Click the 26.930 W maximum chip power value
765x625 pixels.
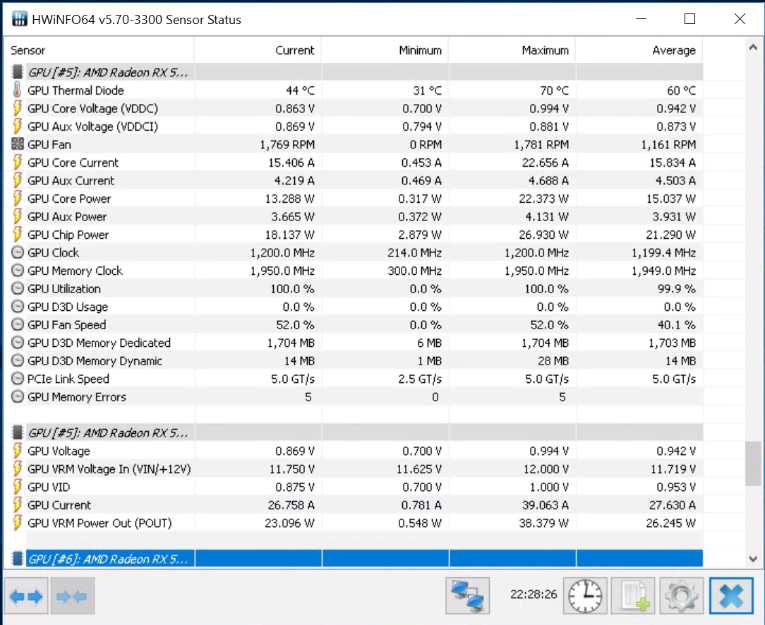[x=544, y=235]
